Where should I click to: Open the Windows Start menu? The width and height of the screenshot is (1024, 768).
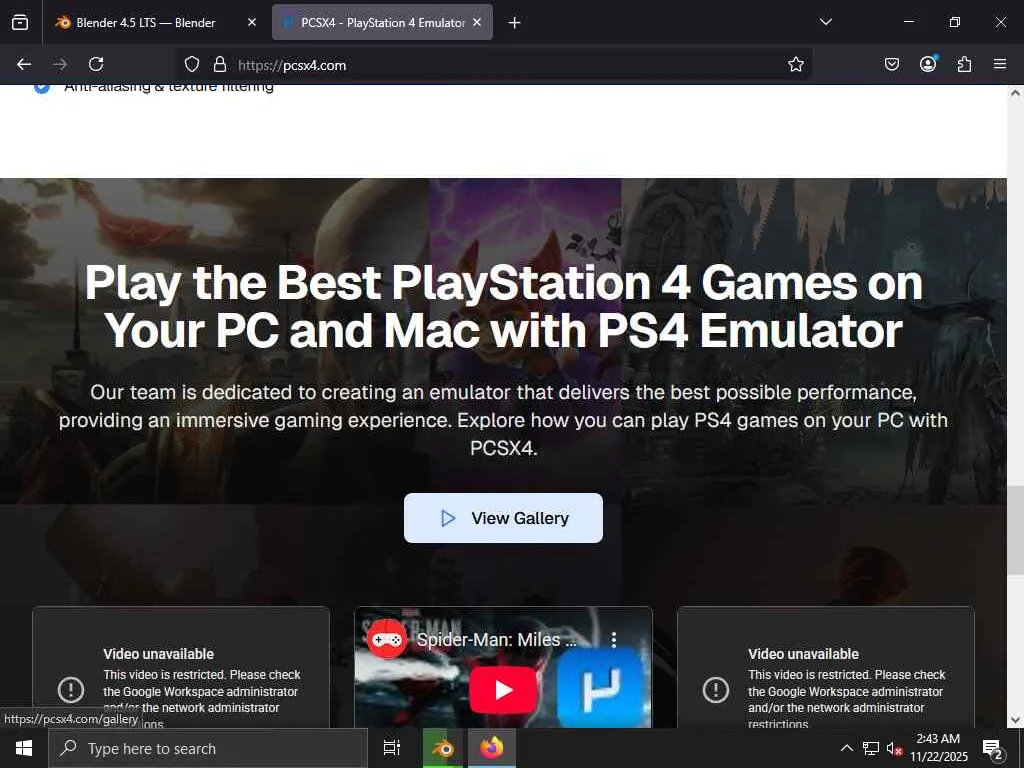pos(24,748)
